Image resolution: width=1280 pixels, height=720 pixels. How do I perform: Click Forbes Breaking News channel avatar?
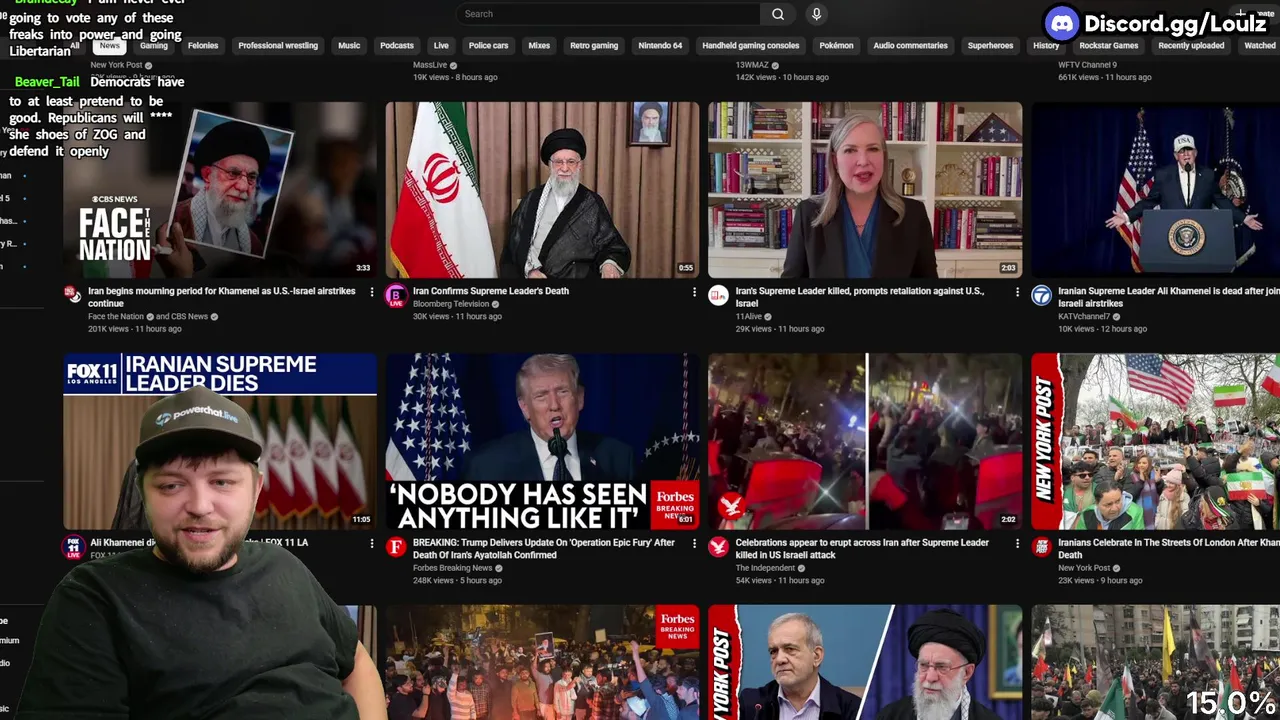[x=396, y=546]
